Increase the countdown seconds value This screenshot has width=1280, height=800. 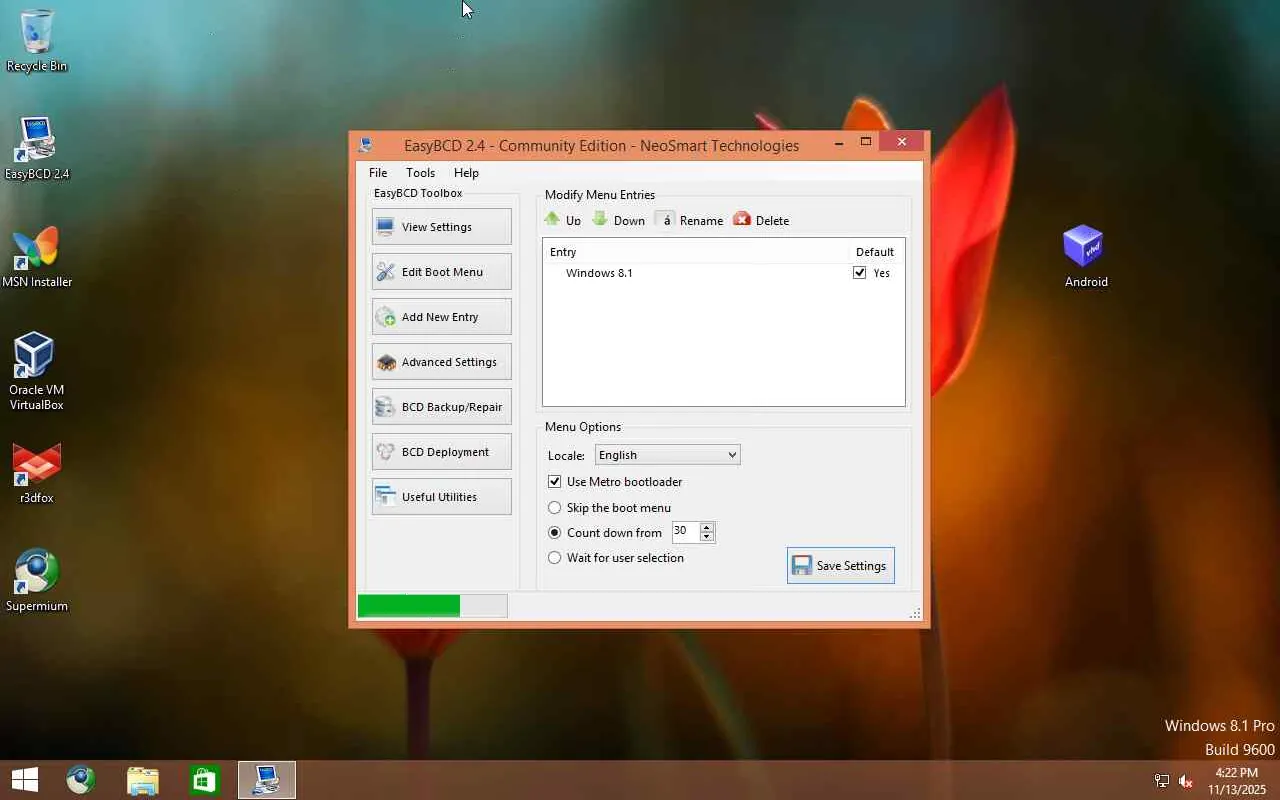[x=707, y=527]
